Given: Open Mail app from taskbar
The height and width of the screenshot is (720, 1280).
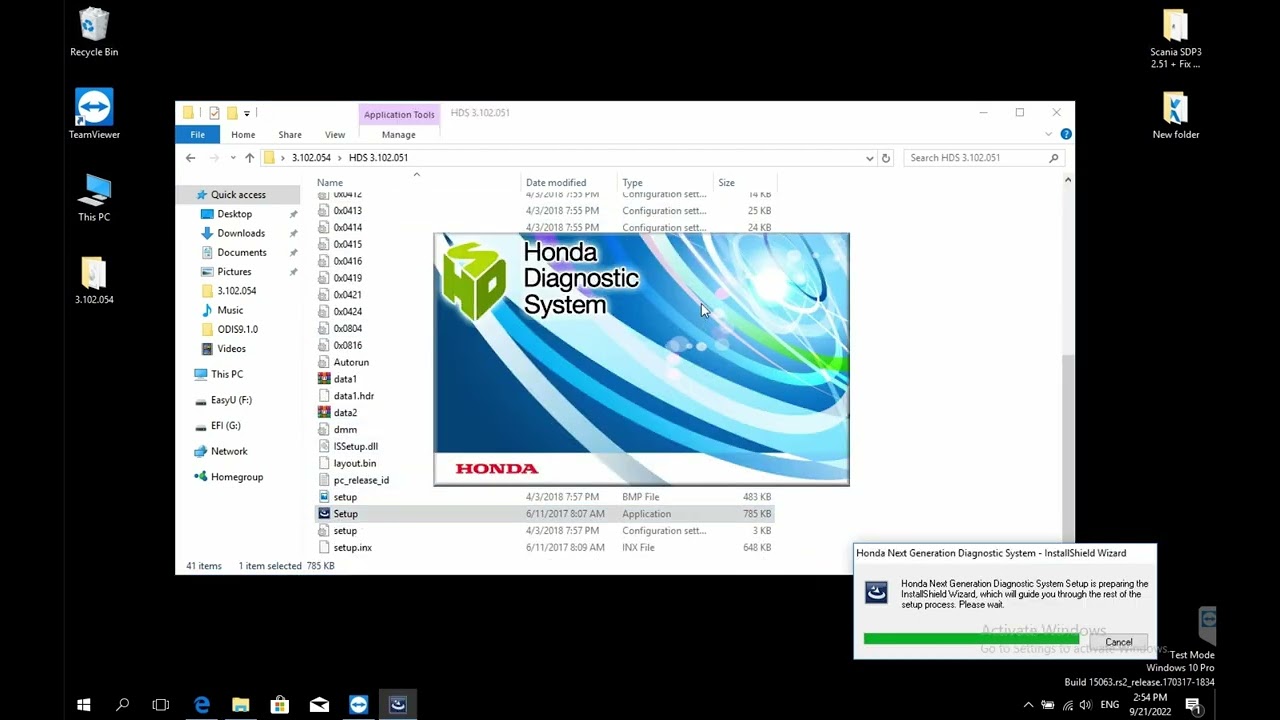Looking at the screenshot, I should click(319, 705).
